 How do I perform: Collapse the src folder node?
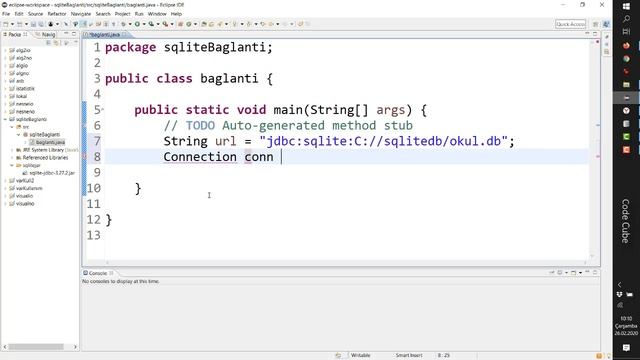click(x=12, y=127)
